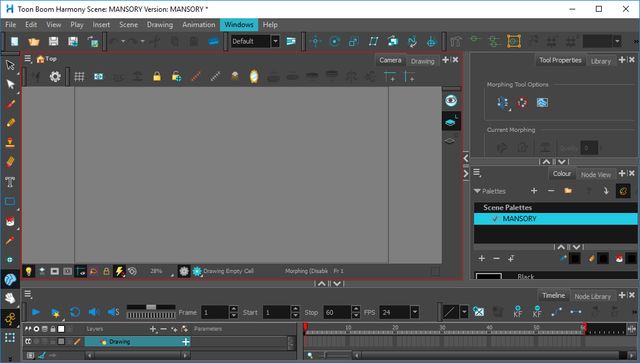The height and width of the screenshot is (363, 640).
Task: Select the Paint bucket tool
Action: [10, 221]
